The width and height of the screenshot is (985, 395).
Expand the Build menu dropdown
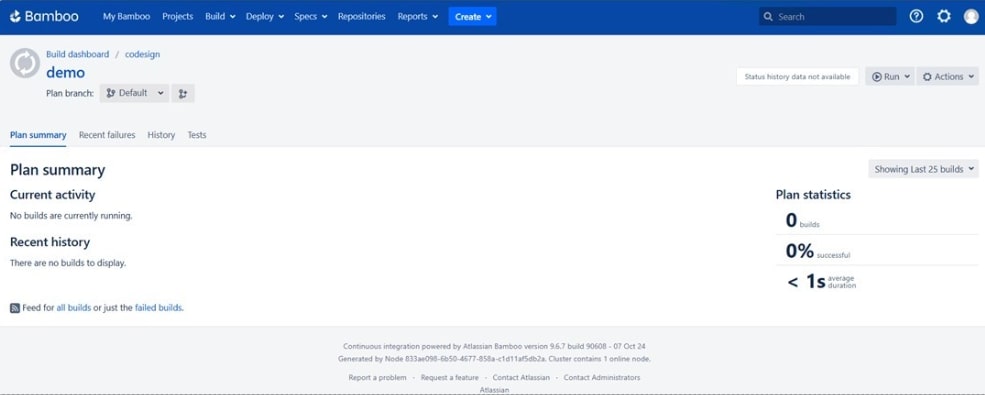tap(220, 16)
